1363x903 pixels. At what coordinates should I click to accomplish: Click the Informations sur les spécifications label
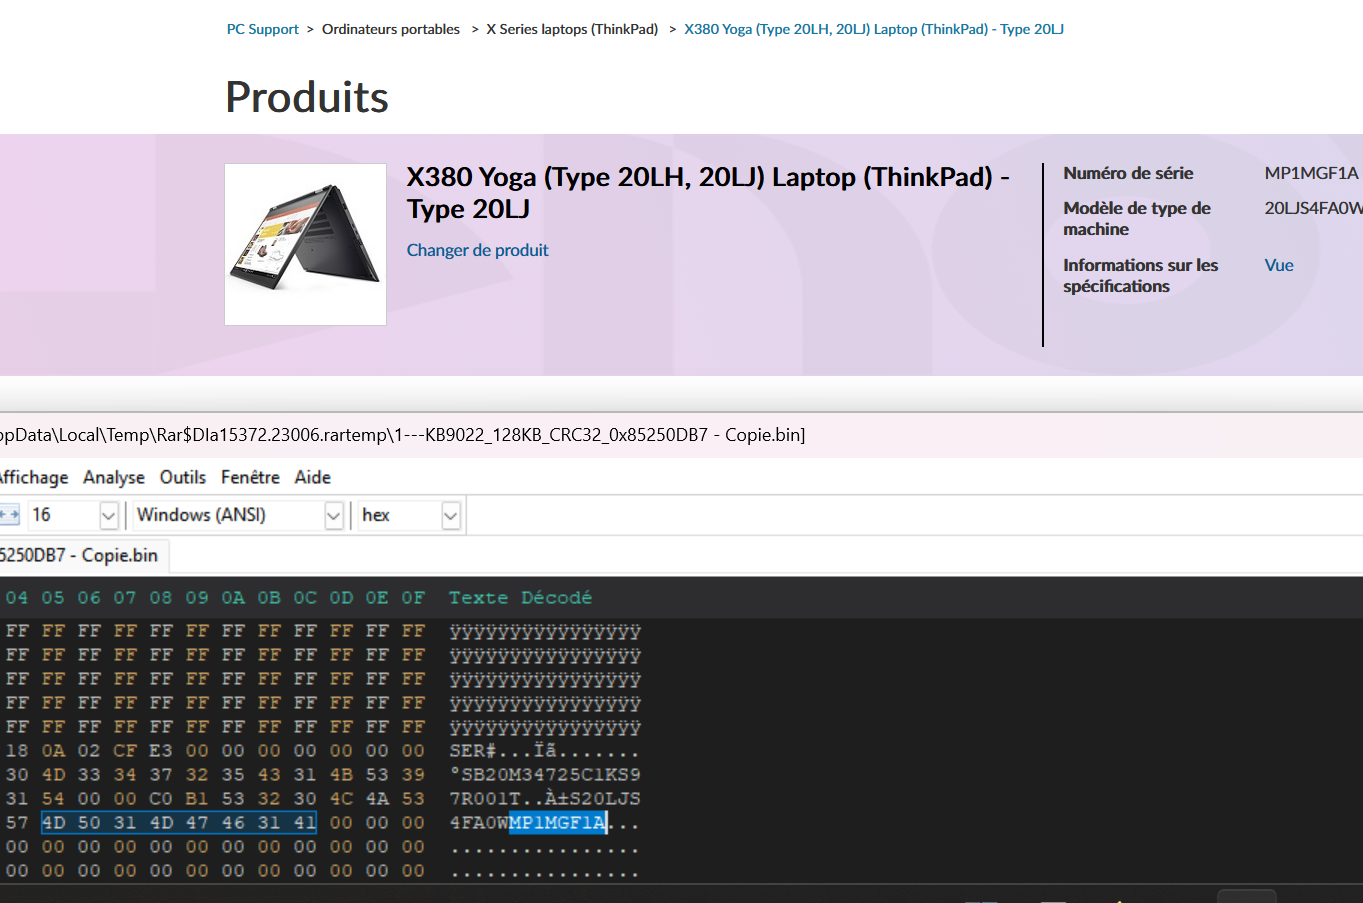[1141, 276]
